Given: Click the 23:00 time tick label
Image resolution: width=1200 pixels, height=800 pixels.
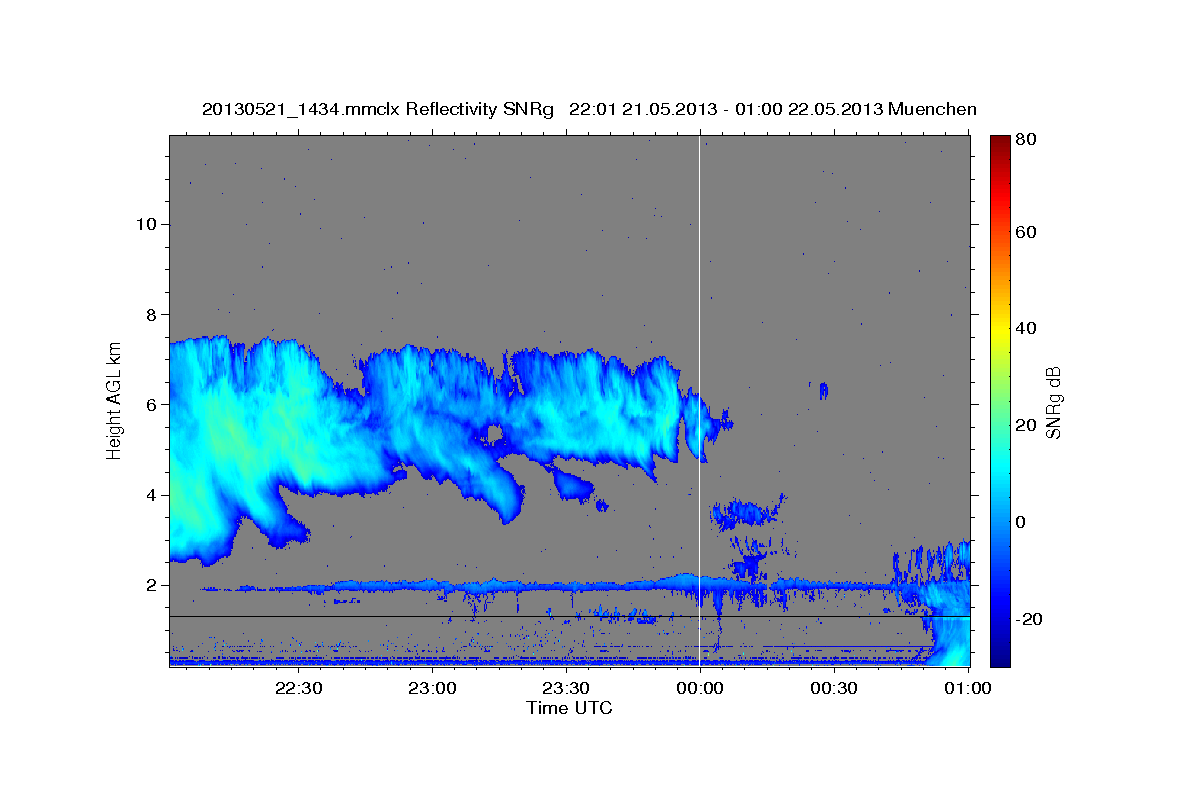Looking at the screenshot, I should [432, 688].
